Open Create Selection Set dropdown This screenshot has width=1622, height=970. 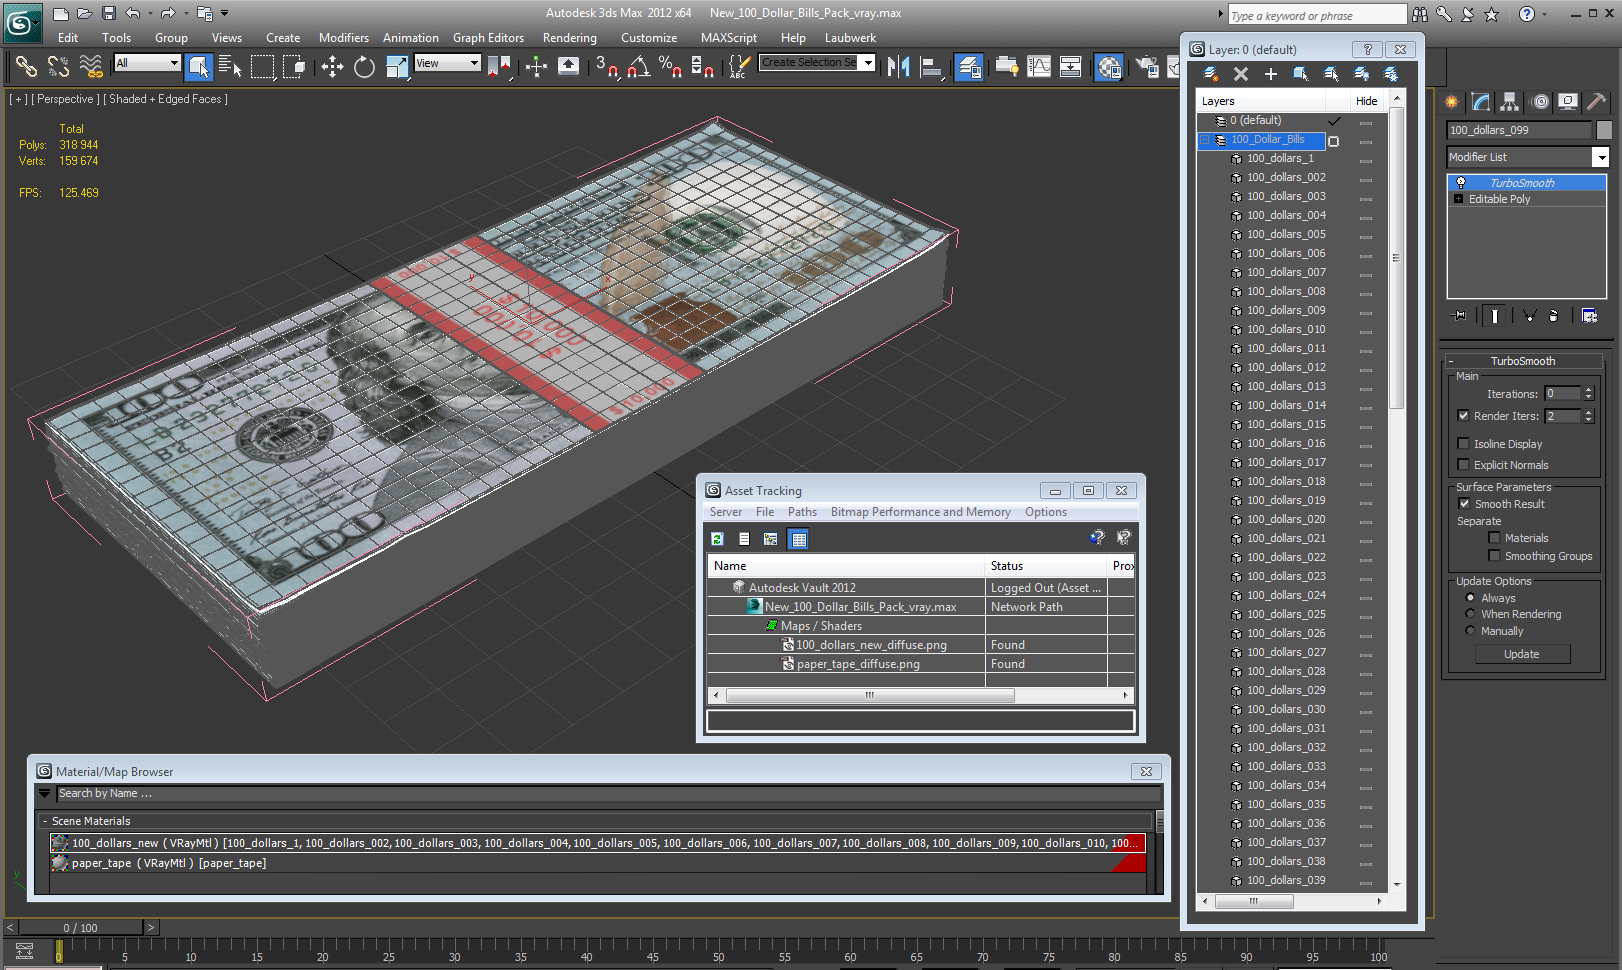[x=868, y=63]
